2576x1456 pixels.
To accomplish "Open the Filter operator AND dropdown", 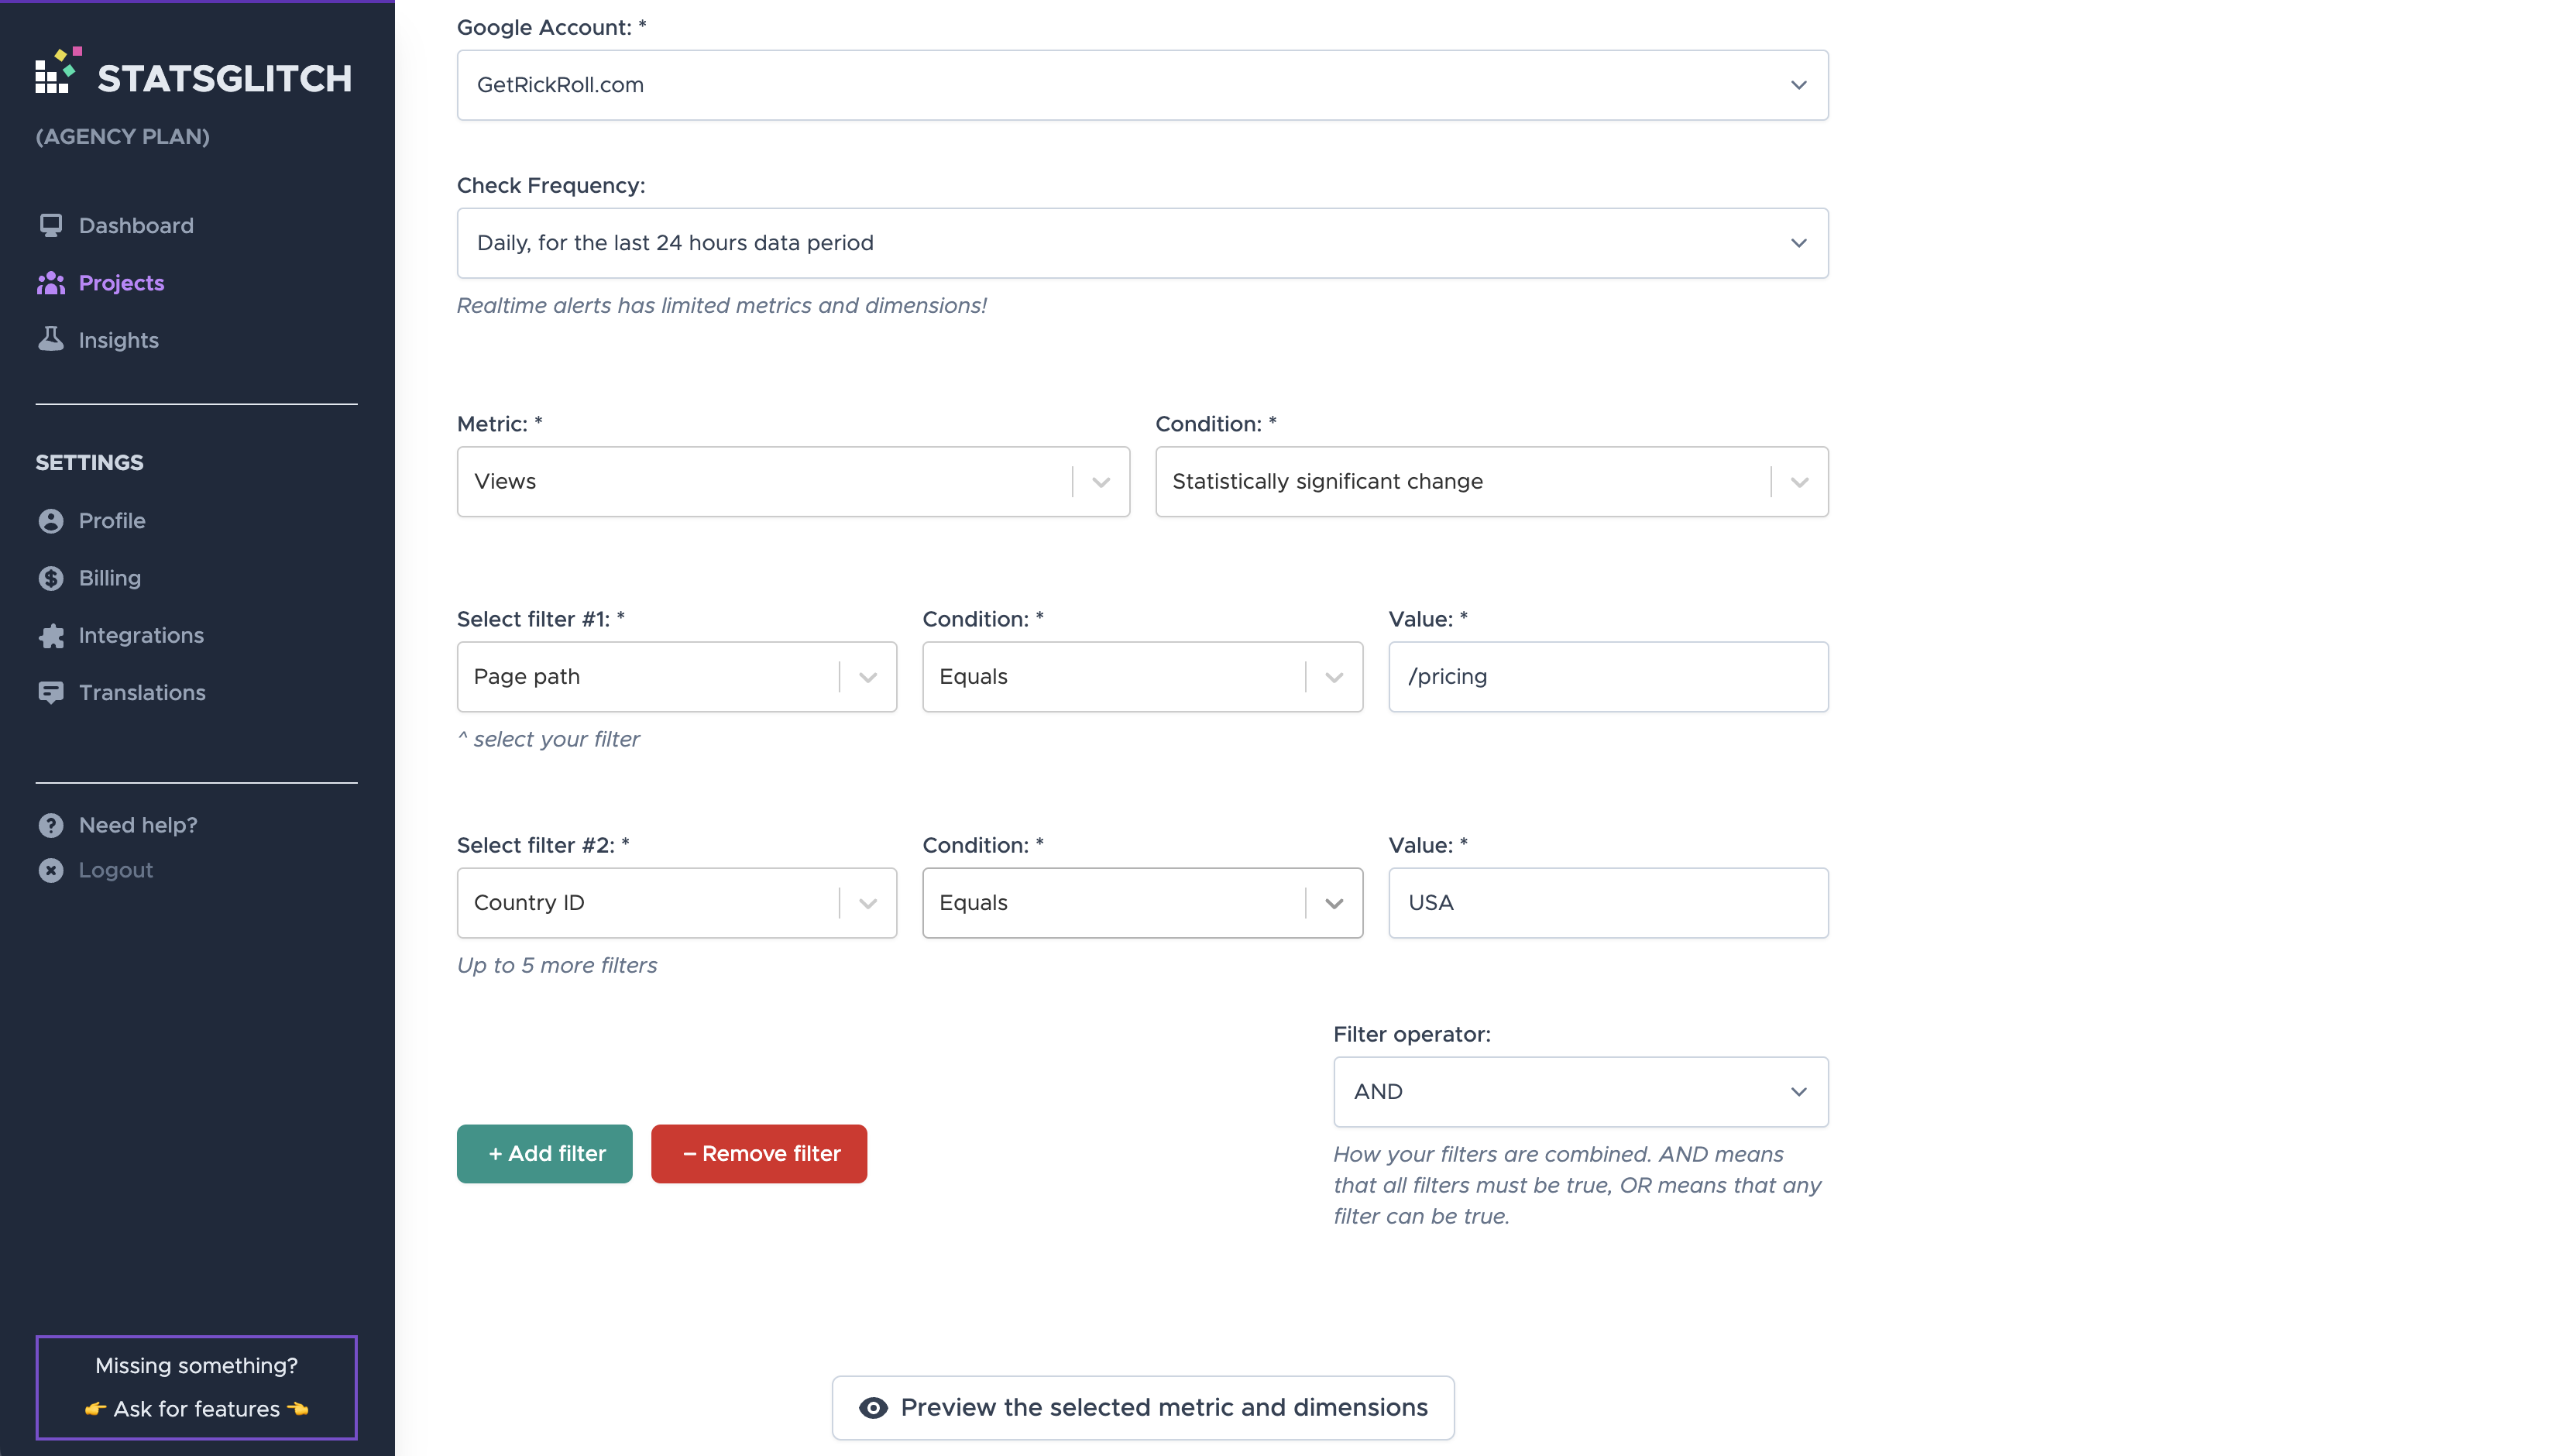I will (1581, 1092).
